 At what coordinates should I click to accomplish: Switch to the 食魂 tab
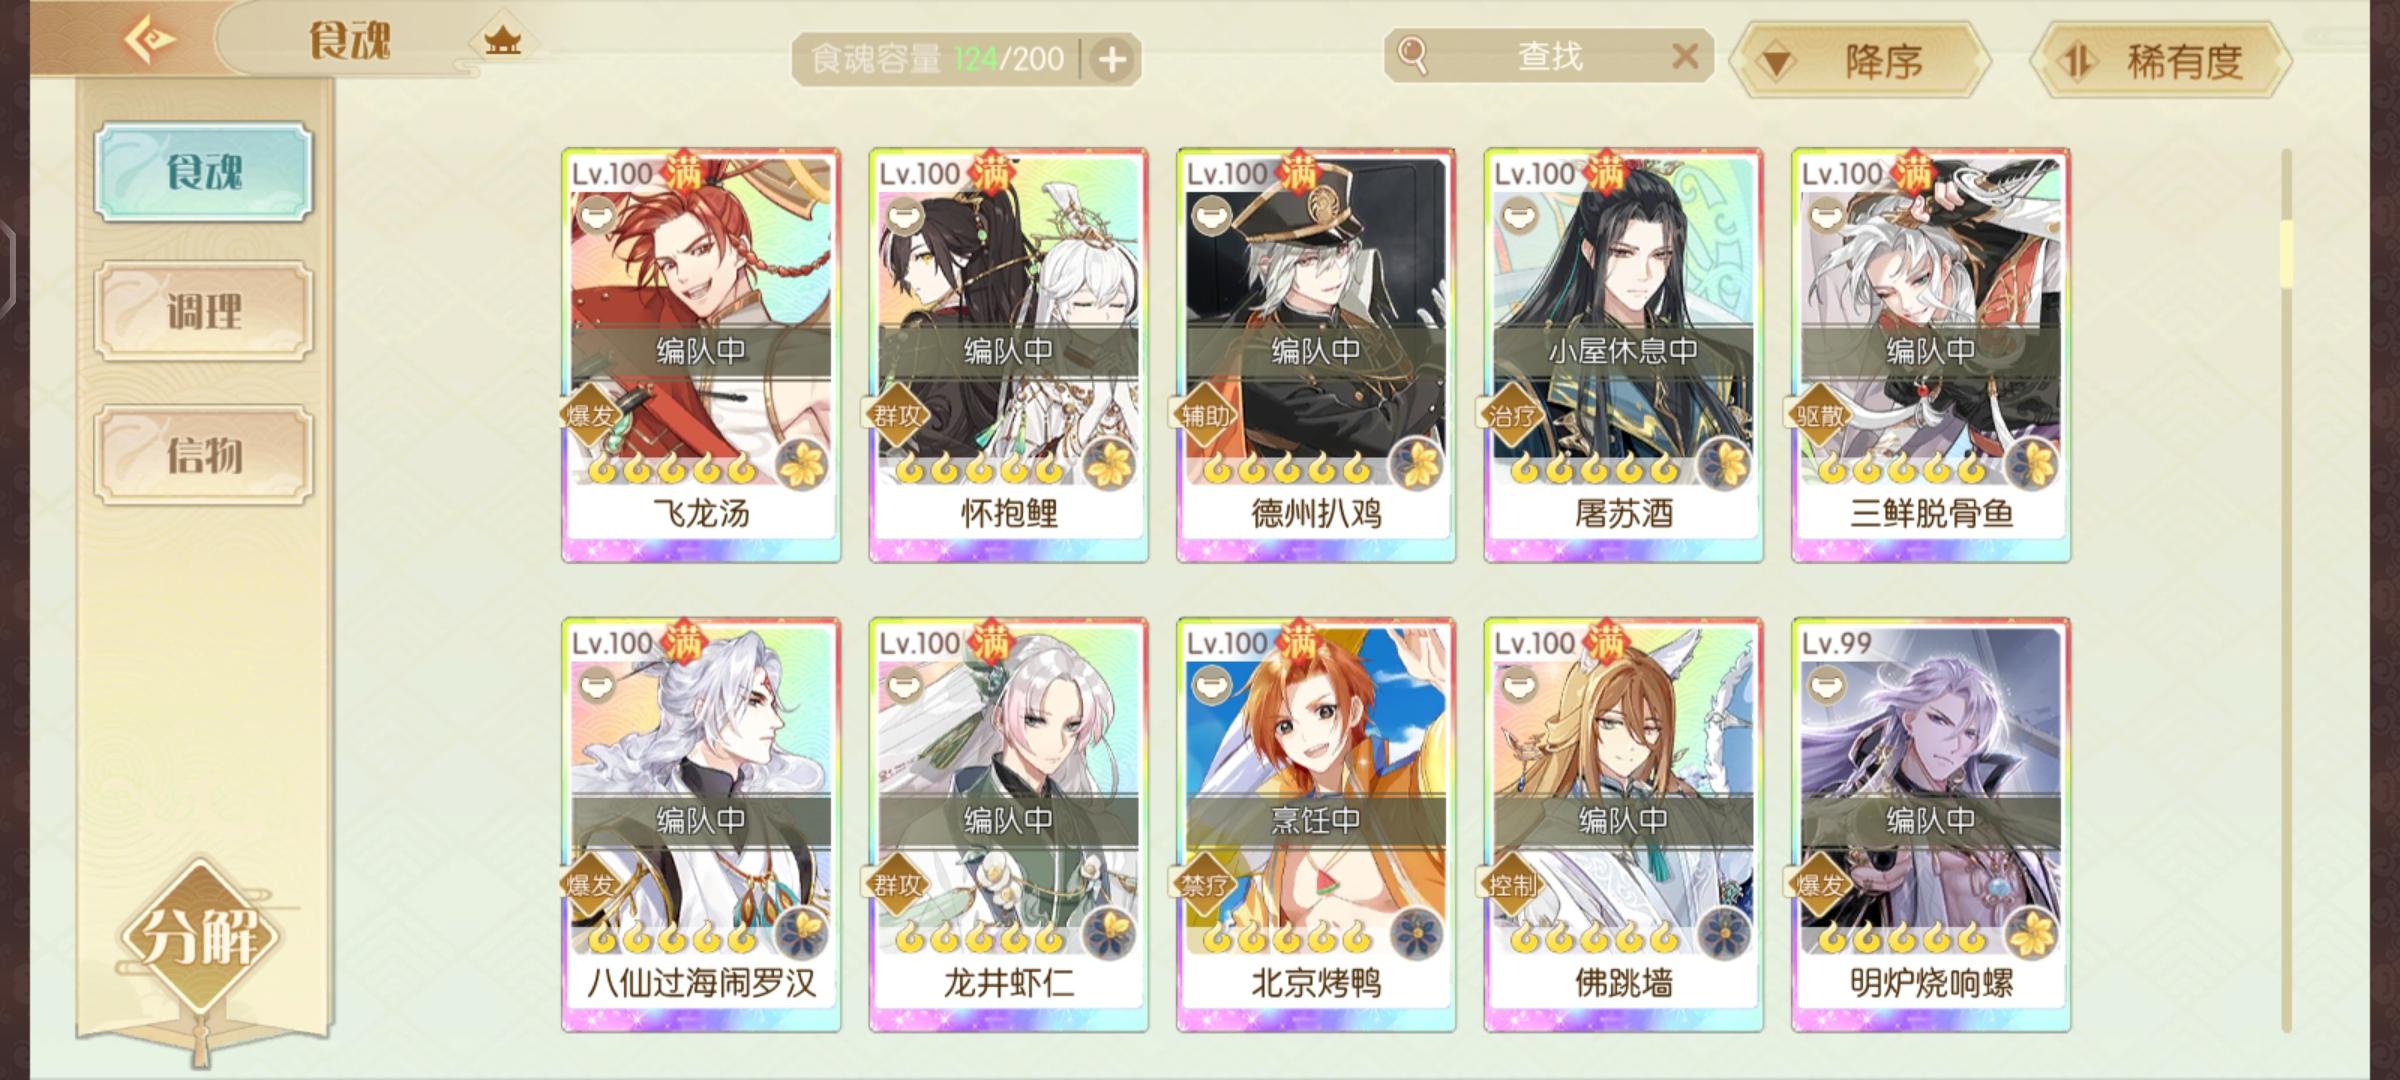coord(204,171)
